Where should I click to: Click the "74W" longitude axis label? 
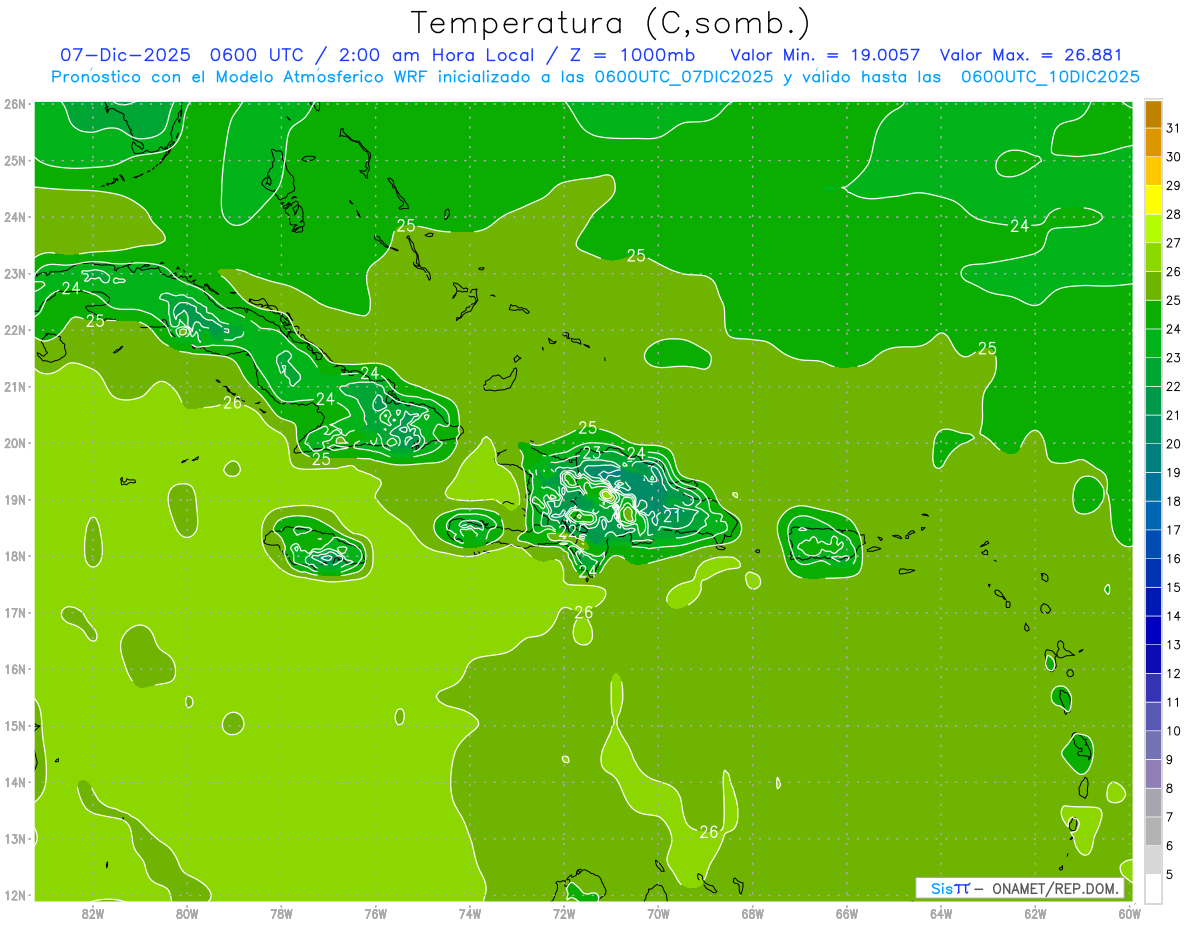tap(470, 912)
